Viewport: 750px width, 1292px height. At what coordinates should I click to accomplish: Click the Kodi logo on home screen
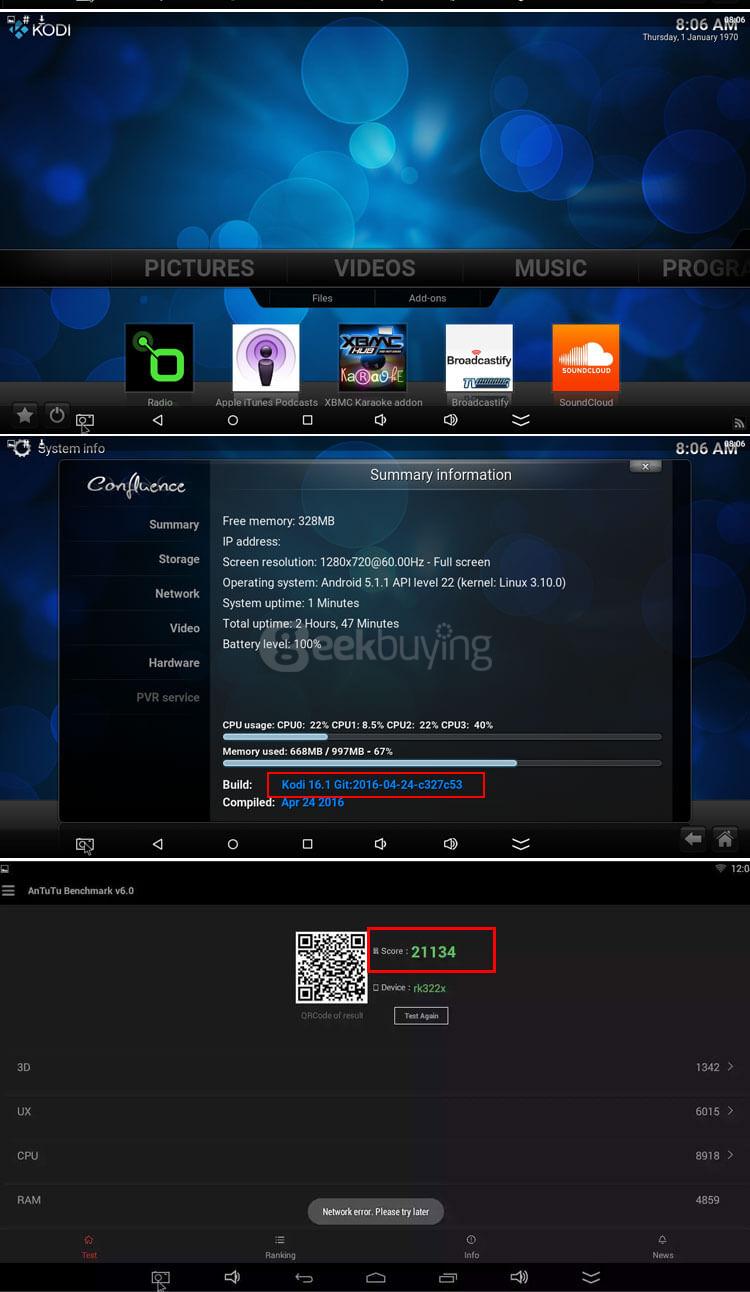(40, 29)
